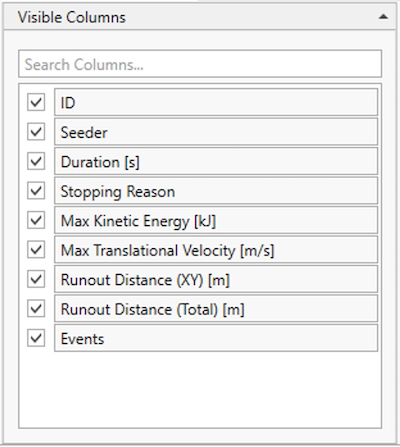Screen dimensions: 400x447
Task: Toggle Runout Distance (Total) [m] checkbox
Action: tap(36, 308)
